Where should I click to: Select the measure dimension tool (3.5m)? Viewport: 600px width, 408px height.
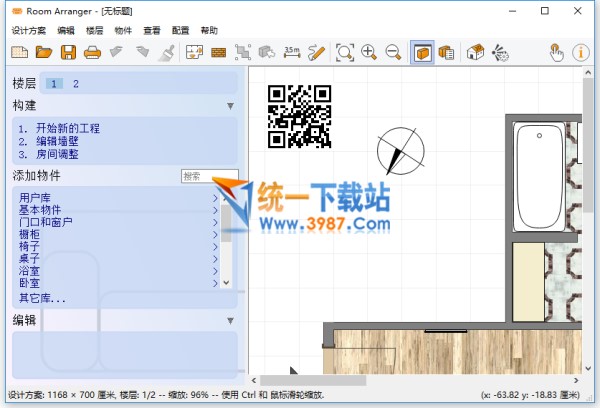(x=292, y=52)
